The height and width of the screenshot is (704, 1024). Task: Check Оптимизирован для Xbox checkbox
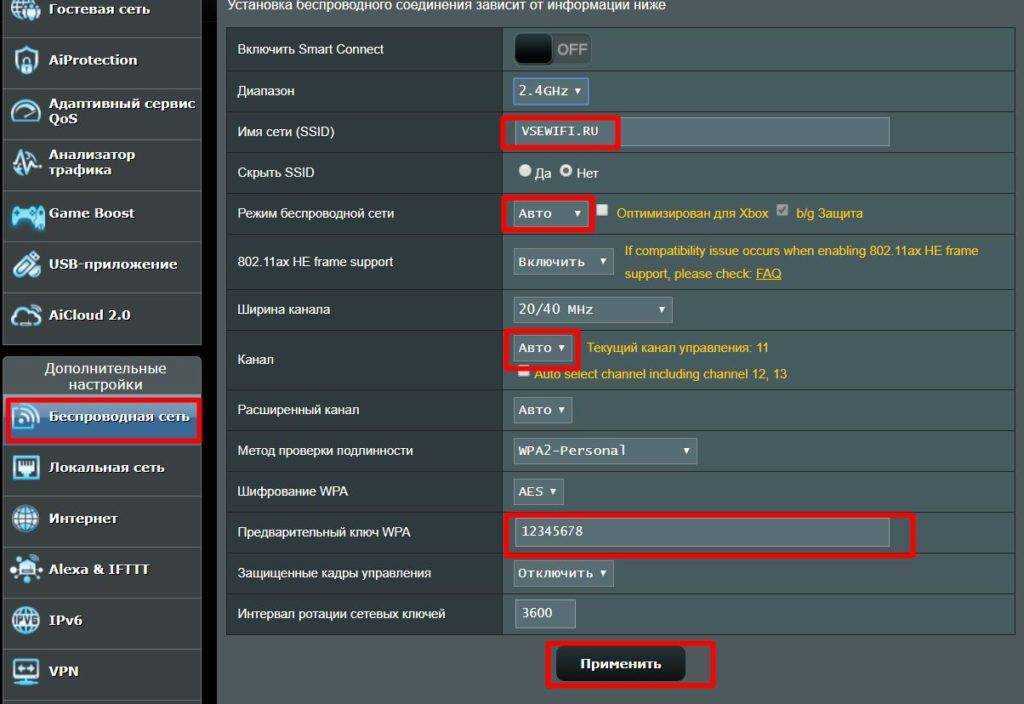pyautogui.click(x=602, y=210)
